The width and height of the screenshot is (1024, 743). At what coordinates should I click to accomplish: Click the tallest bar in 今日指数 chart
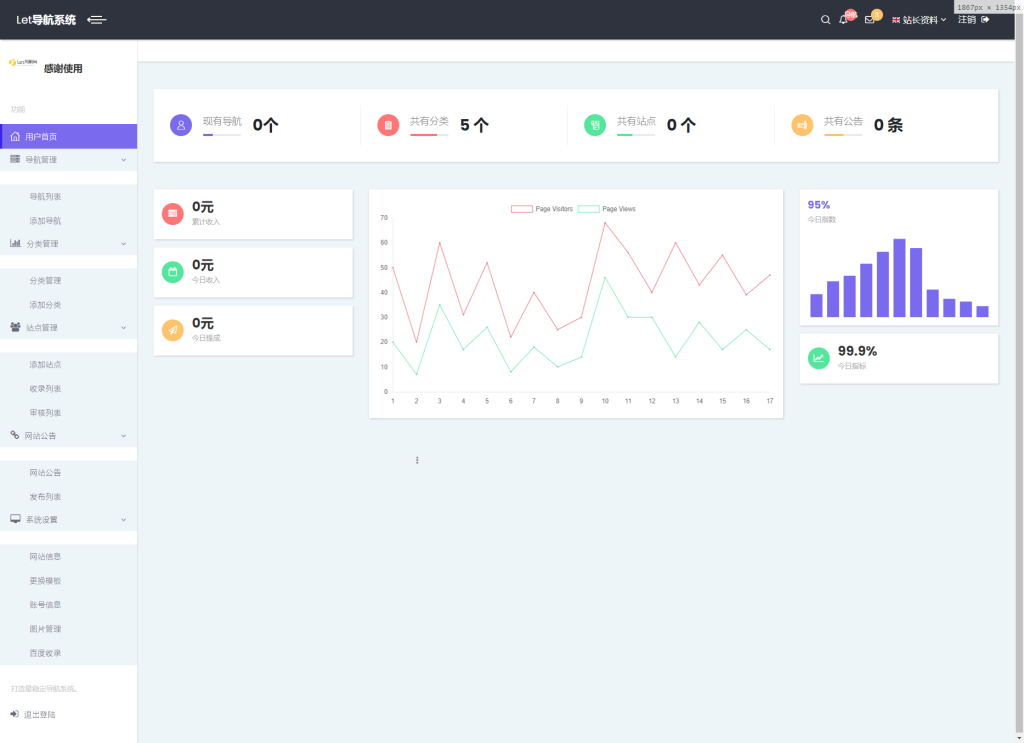coord(899,278)
